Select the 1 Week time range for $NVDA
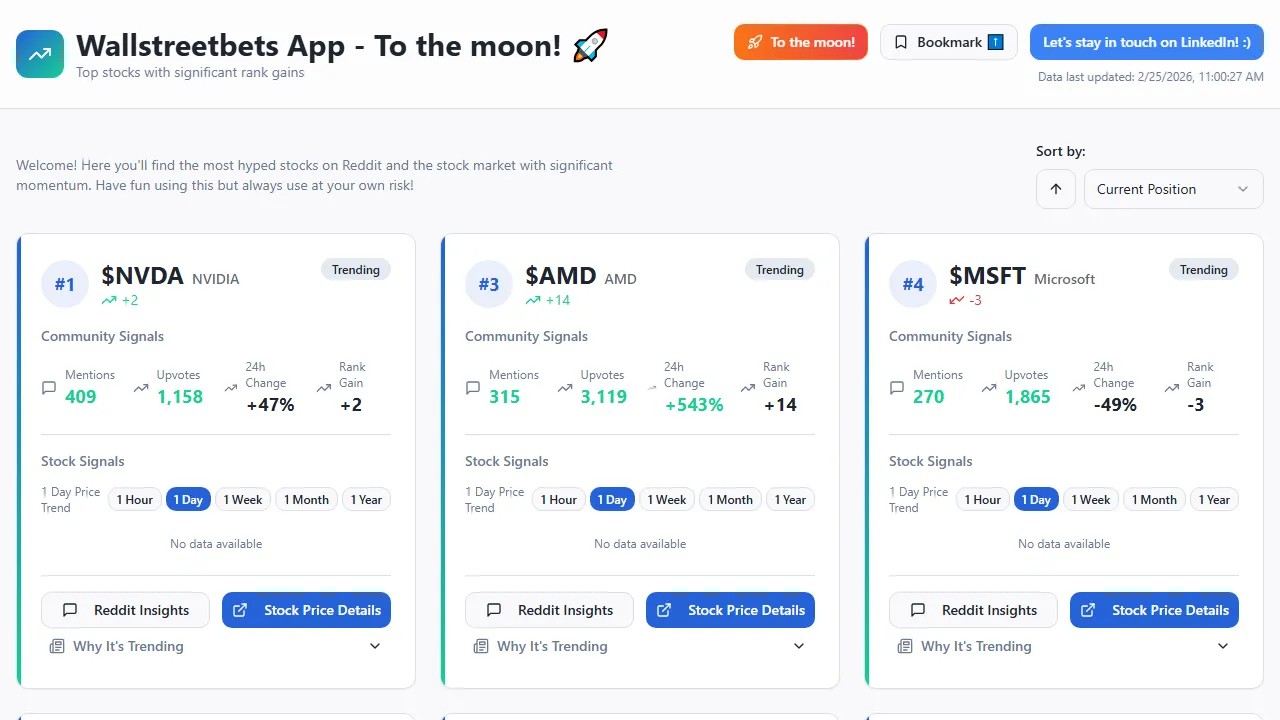 (x=242, y=499)
